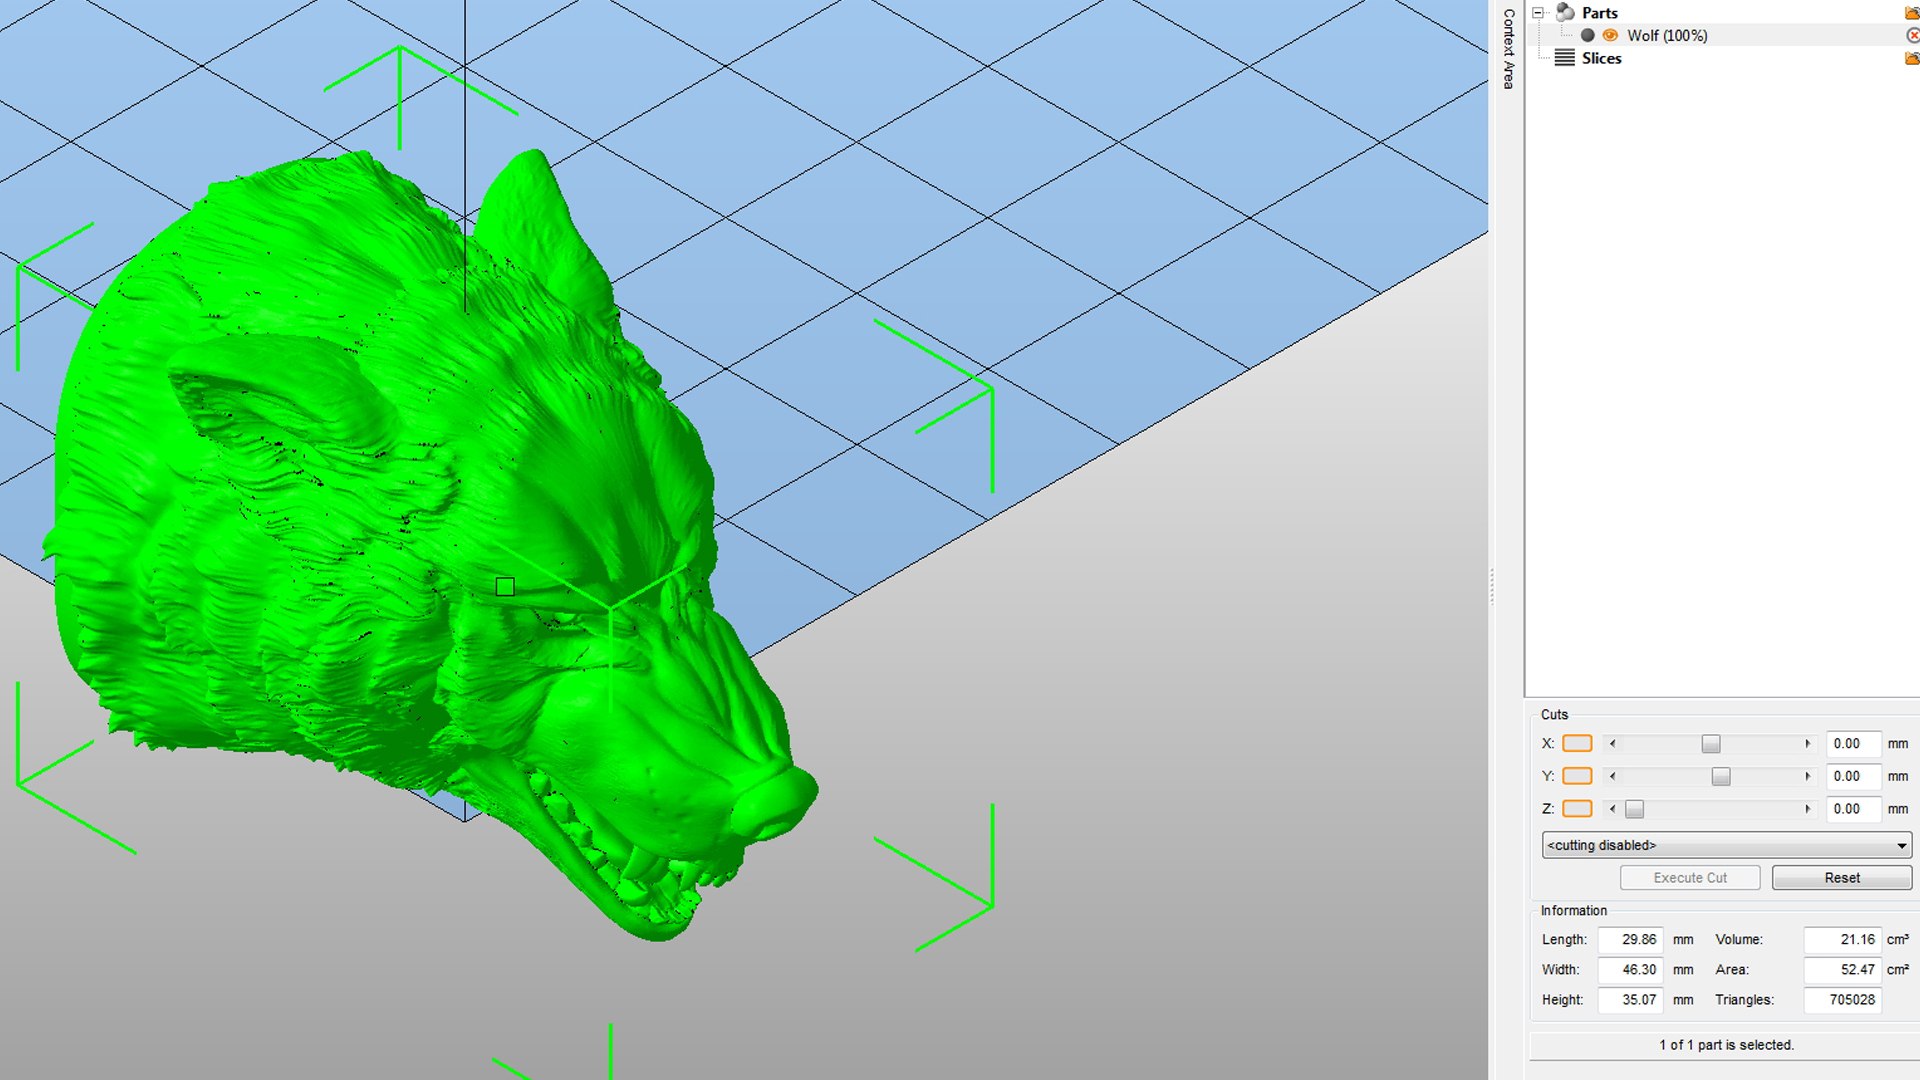This screenshot has height=1080, width=1920.
Task: Click the Y cut slider left arrow
Action: point(1612,777)
